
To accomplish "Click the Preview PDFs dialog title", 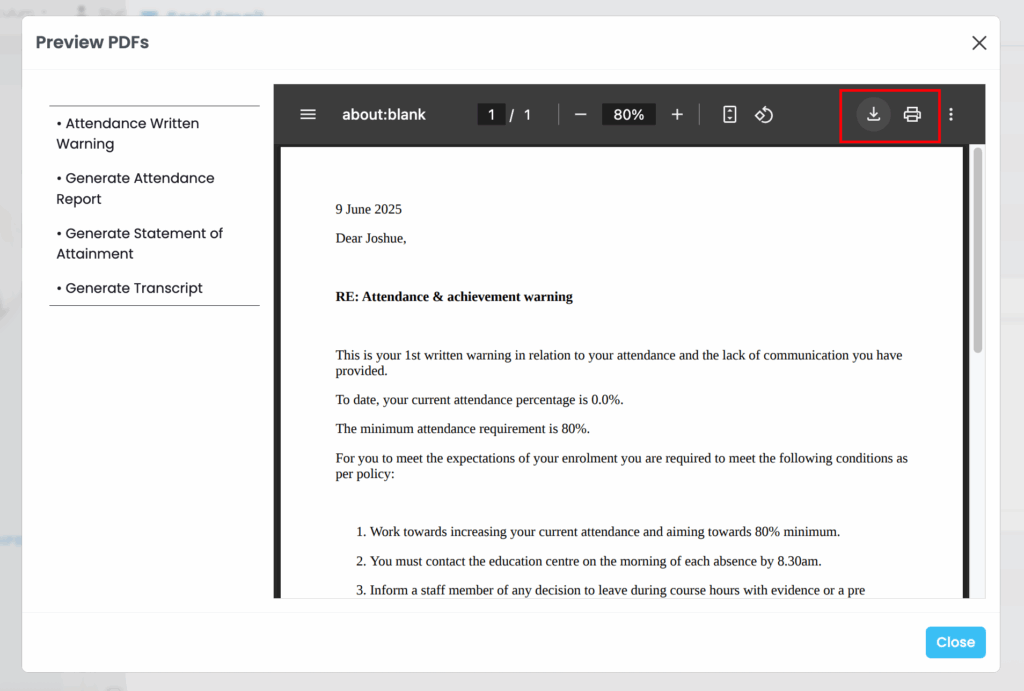I will 92,42.
